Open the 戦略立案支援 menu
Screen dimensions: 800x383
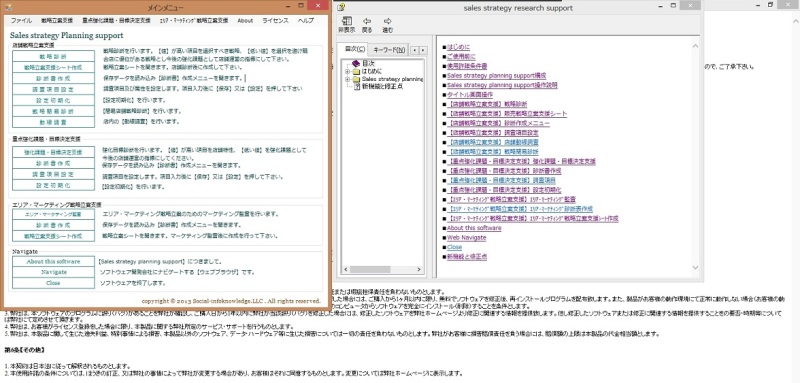[x=57, y=21]
